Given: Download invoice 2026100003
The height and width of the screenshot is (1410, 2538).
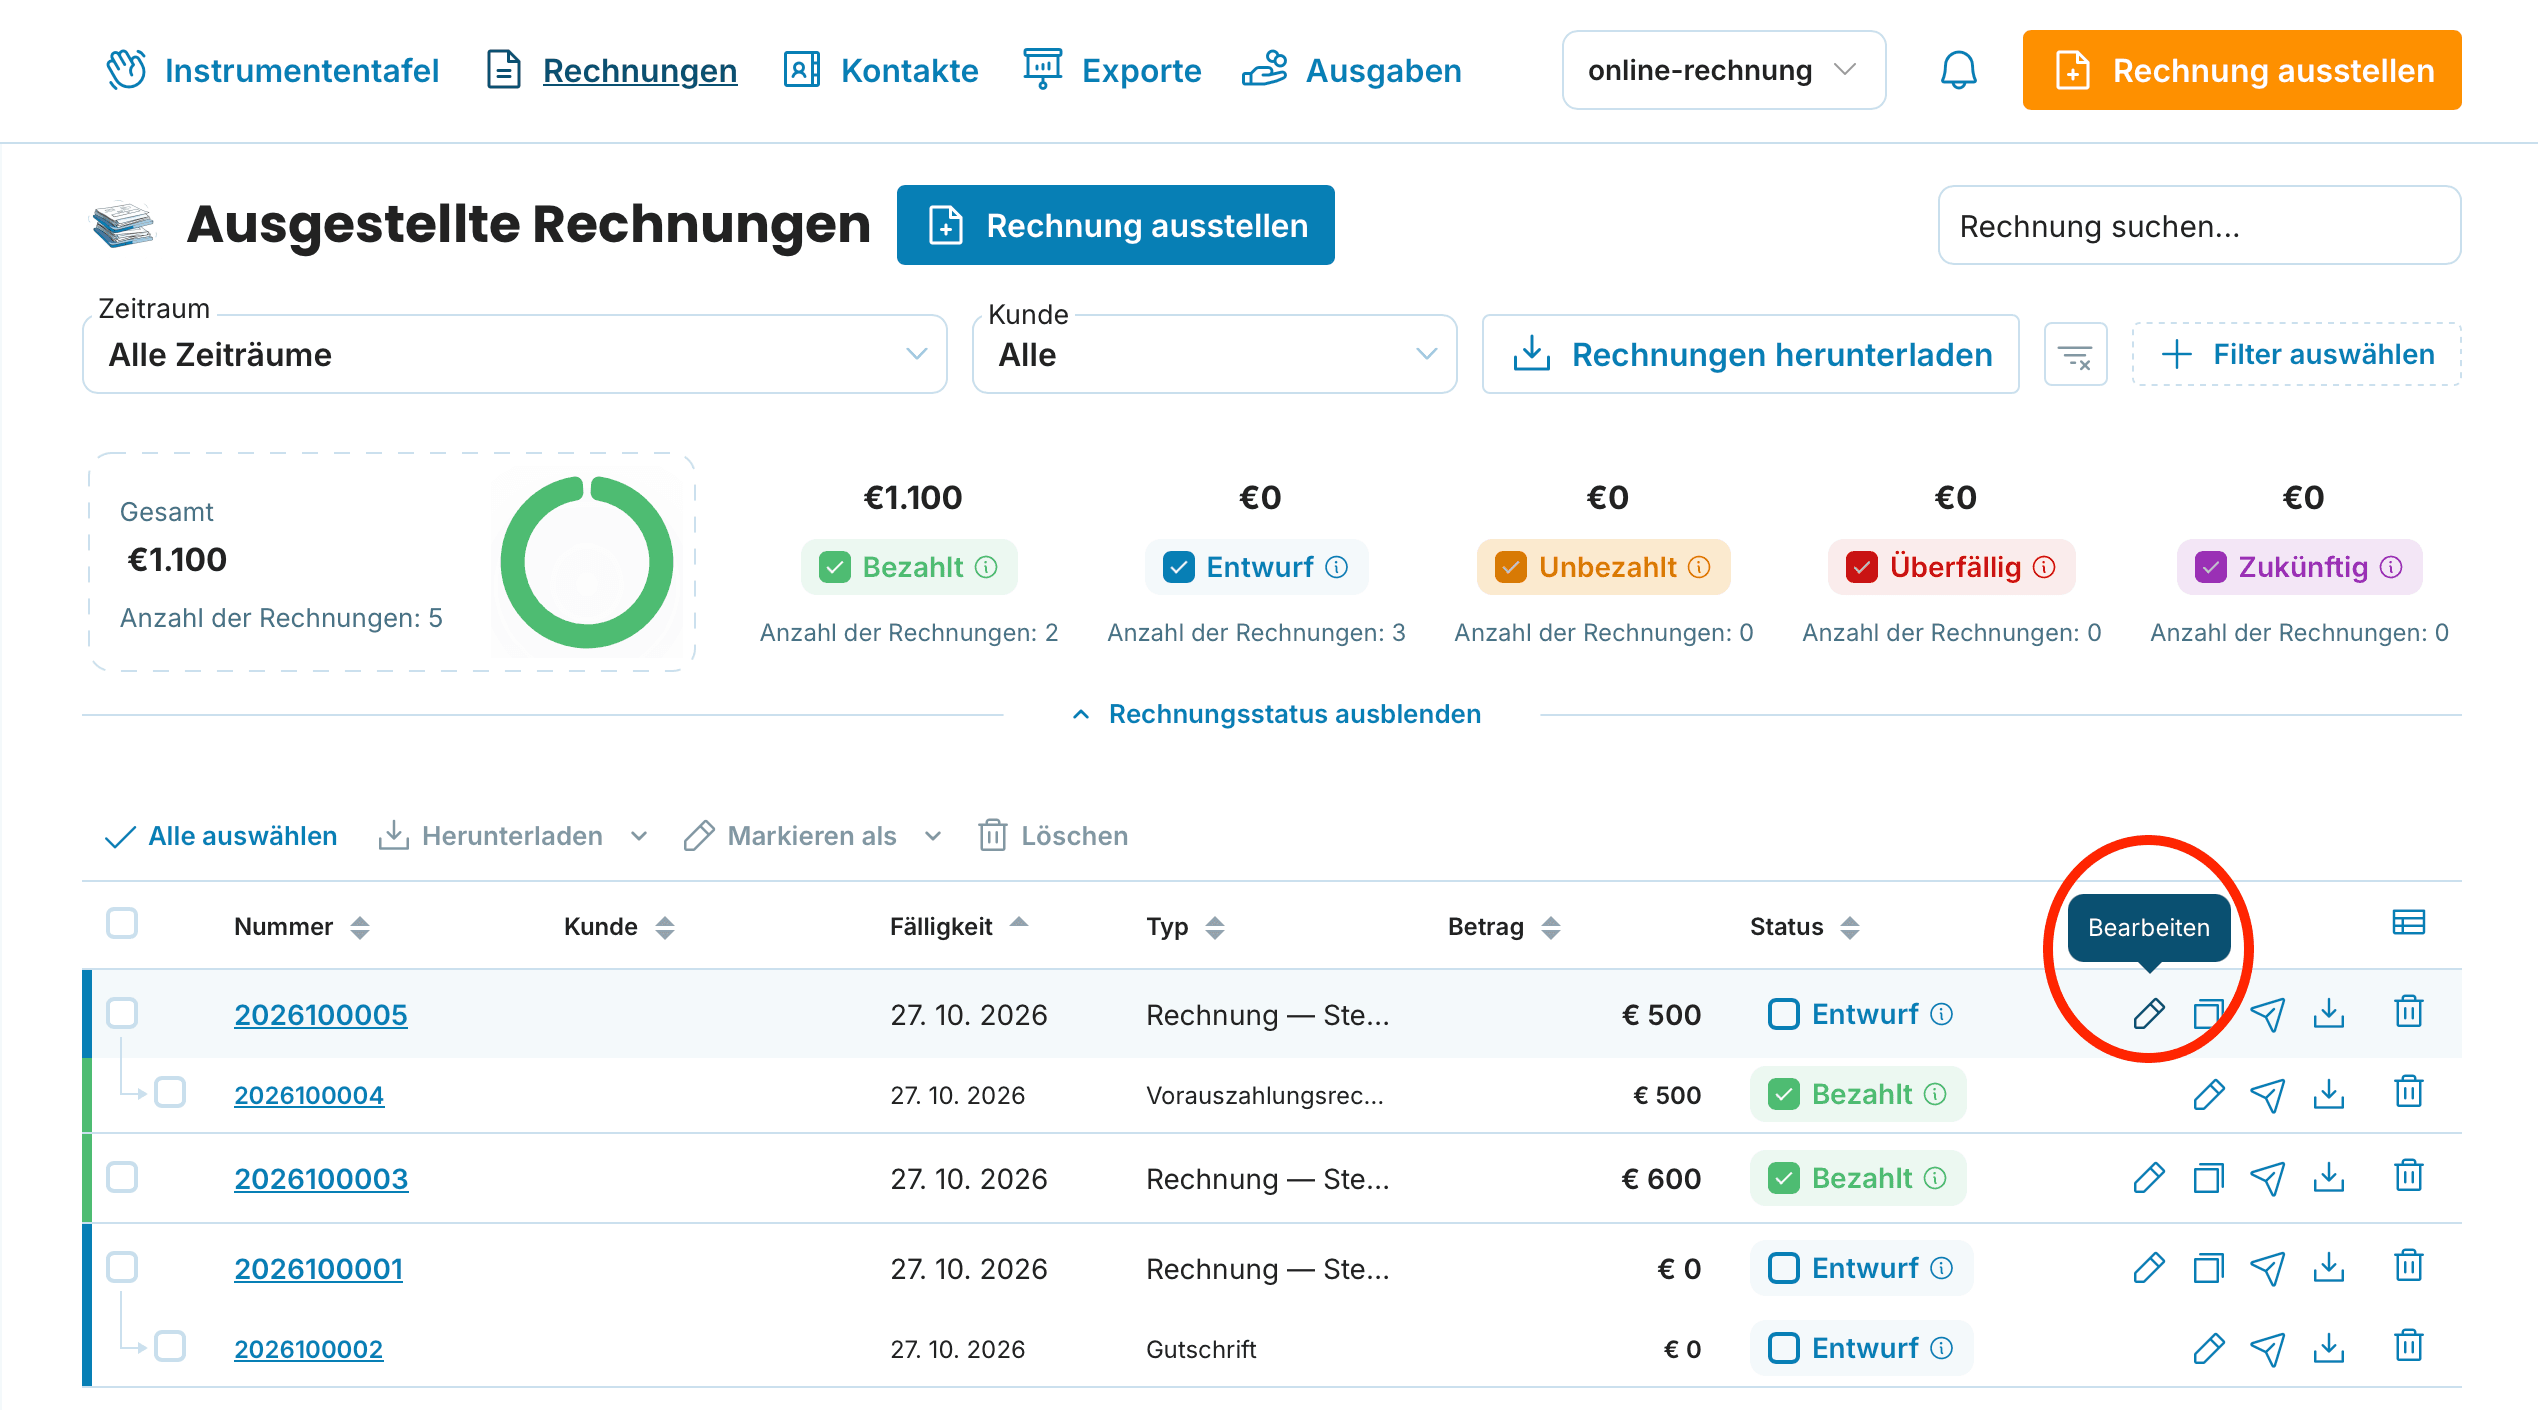Looking at the screenshot, I should tap(2329, 1179).
